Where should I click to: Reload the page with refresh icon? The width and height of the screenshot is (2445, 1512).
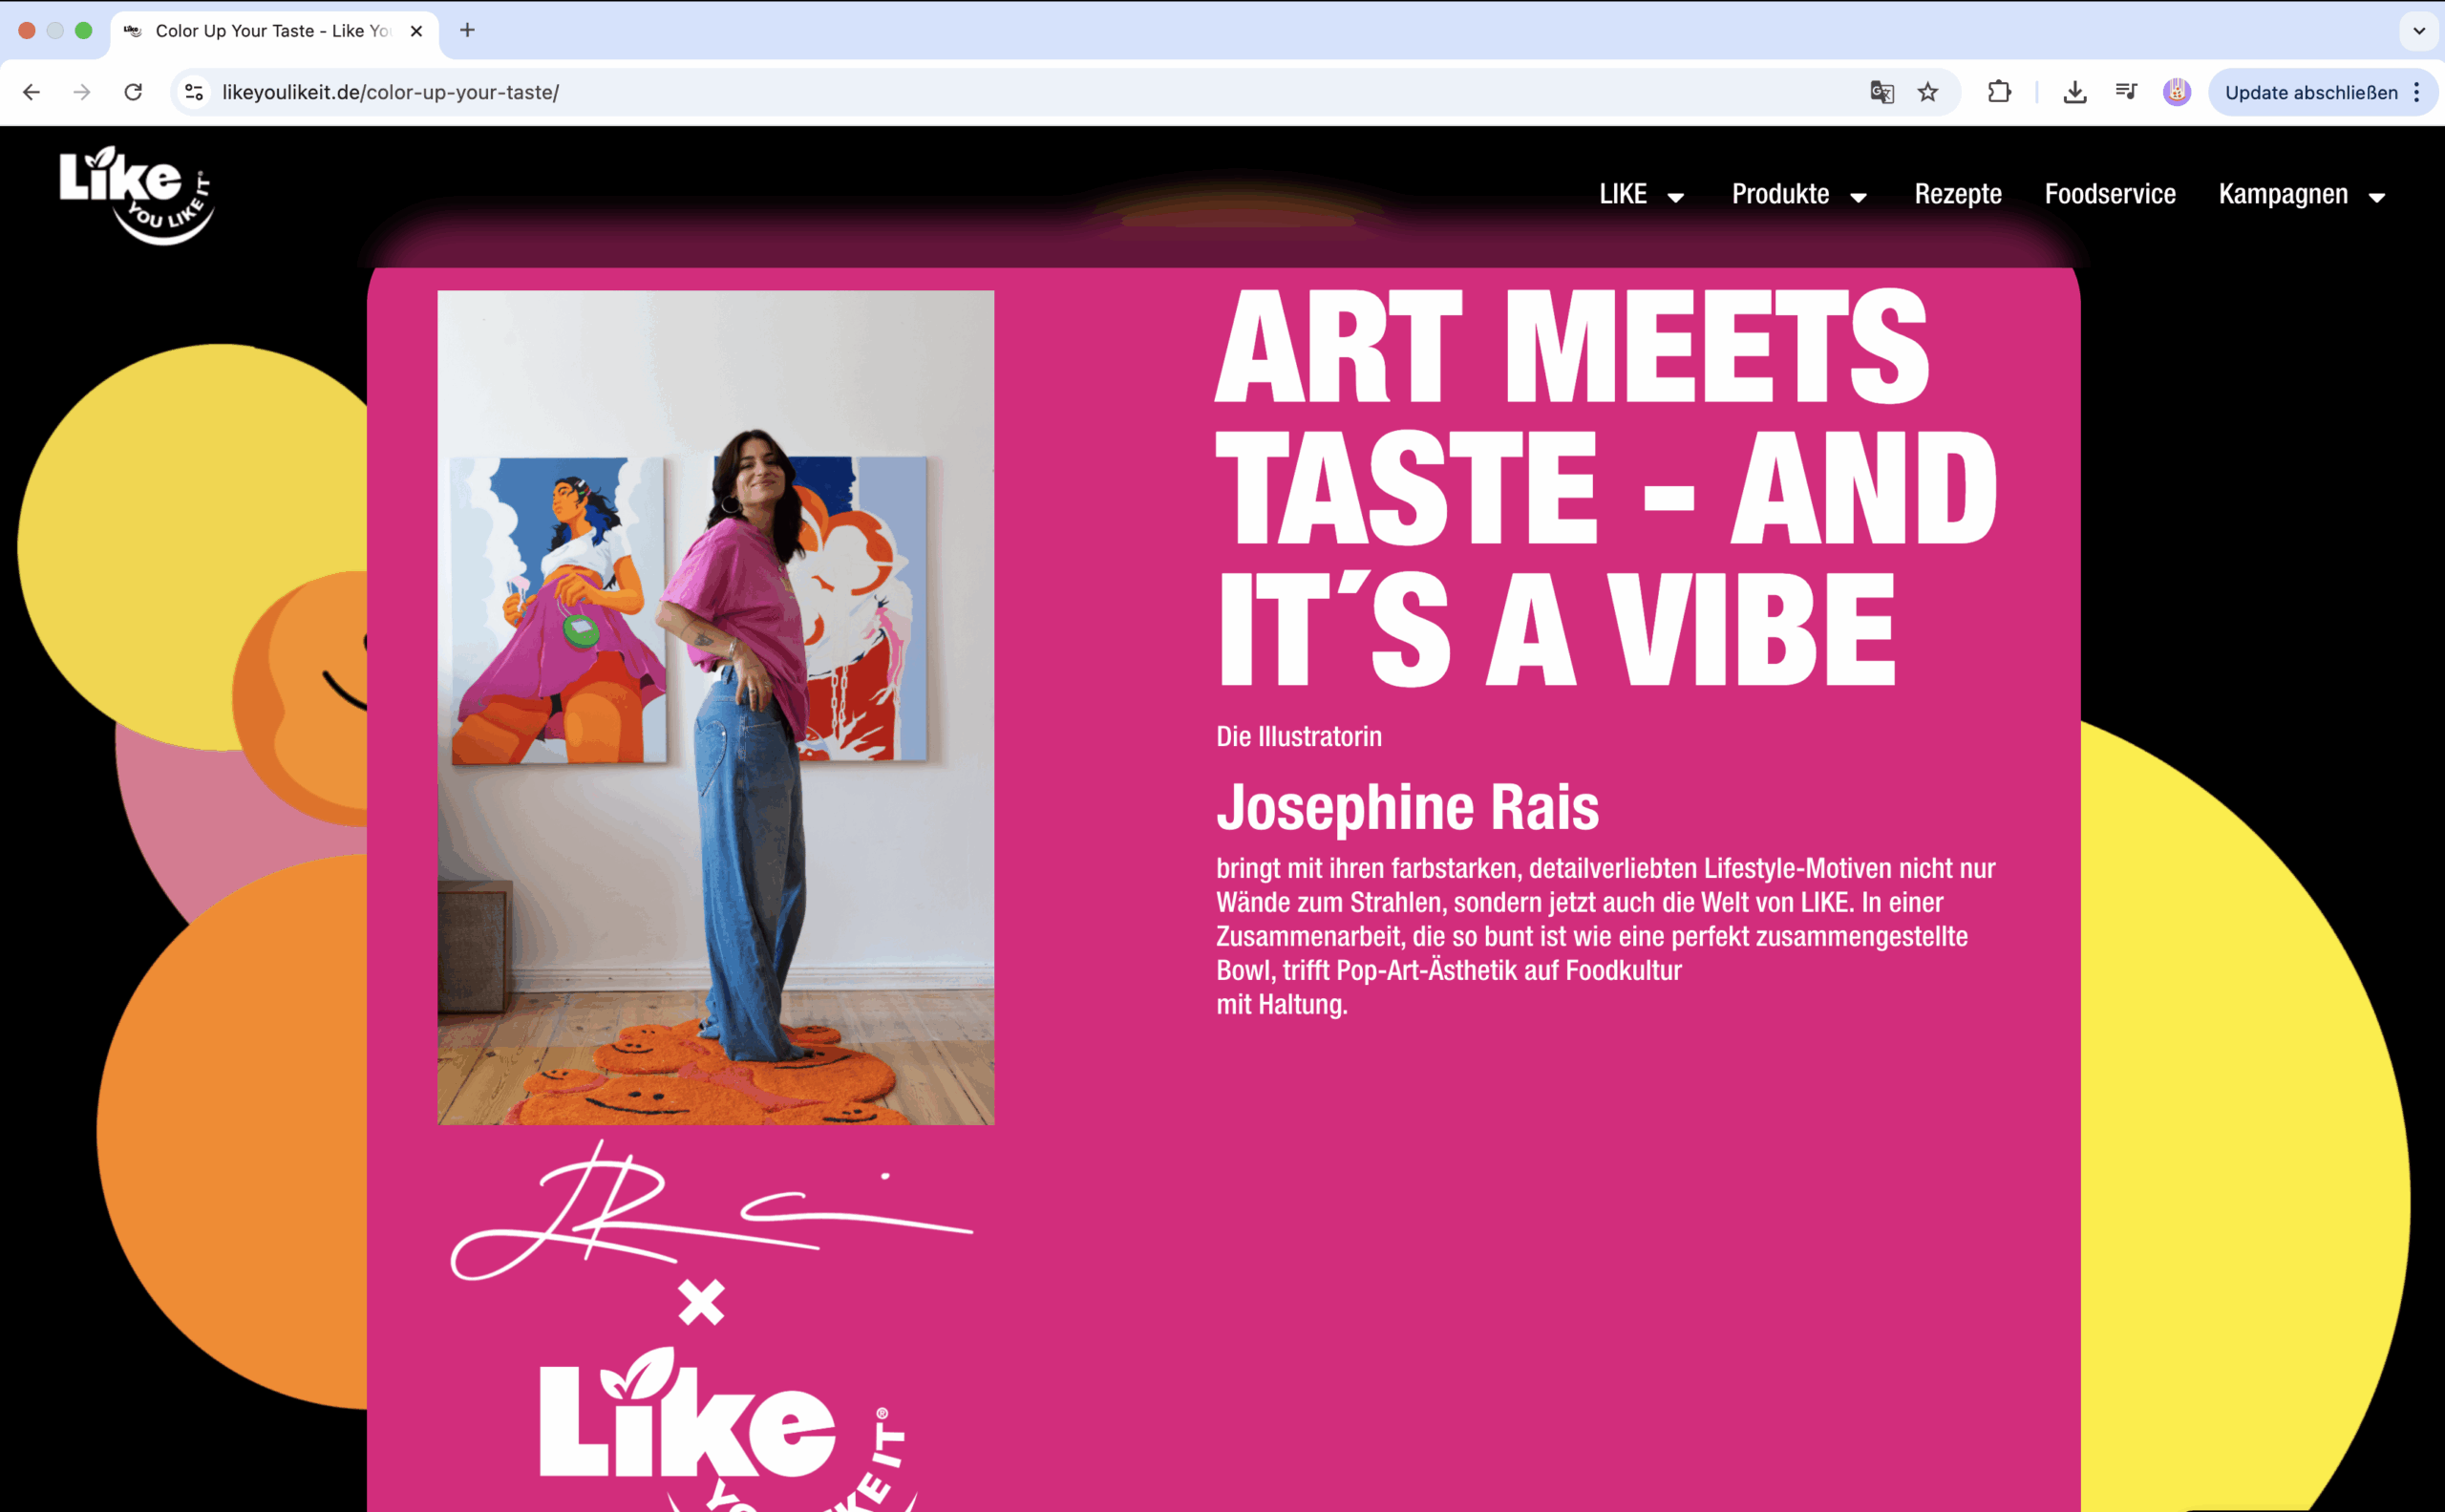point(133,92)
